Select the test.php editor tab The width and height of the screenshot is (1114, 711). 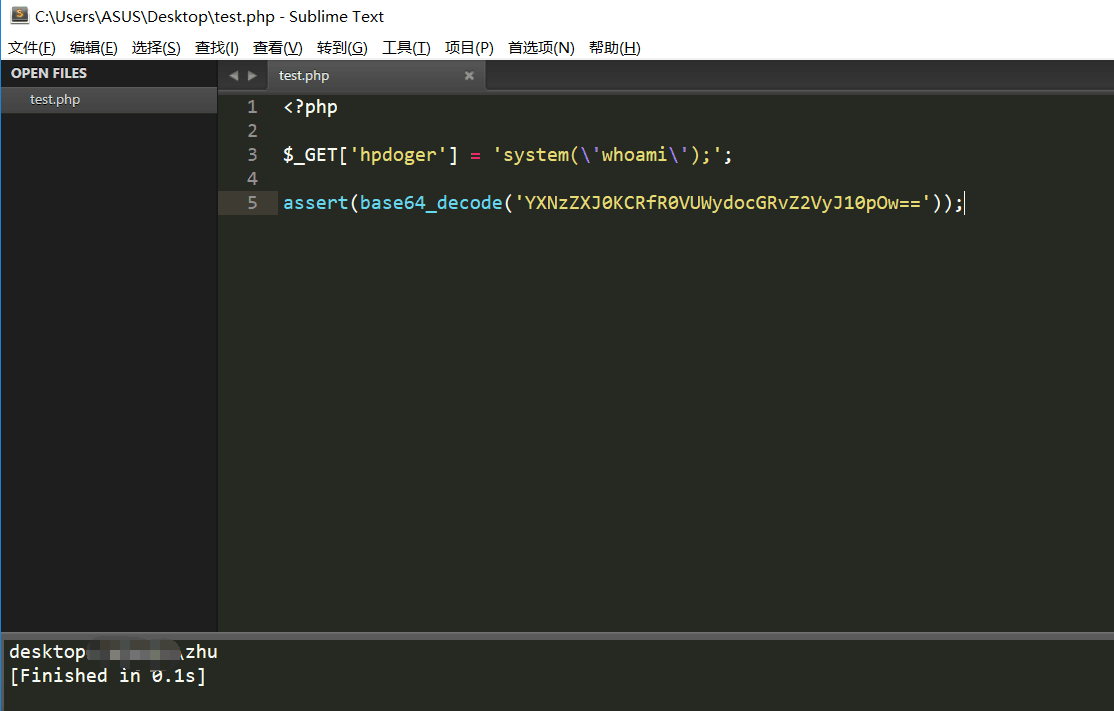[377, 75]
